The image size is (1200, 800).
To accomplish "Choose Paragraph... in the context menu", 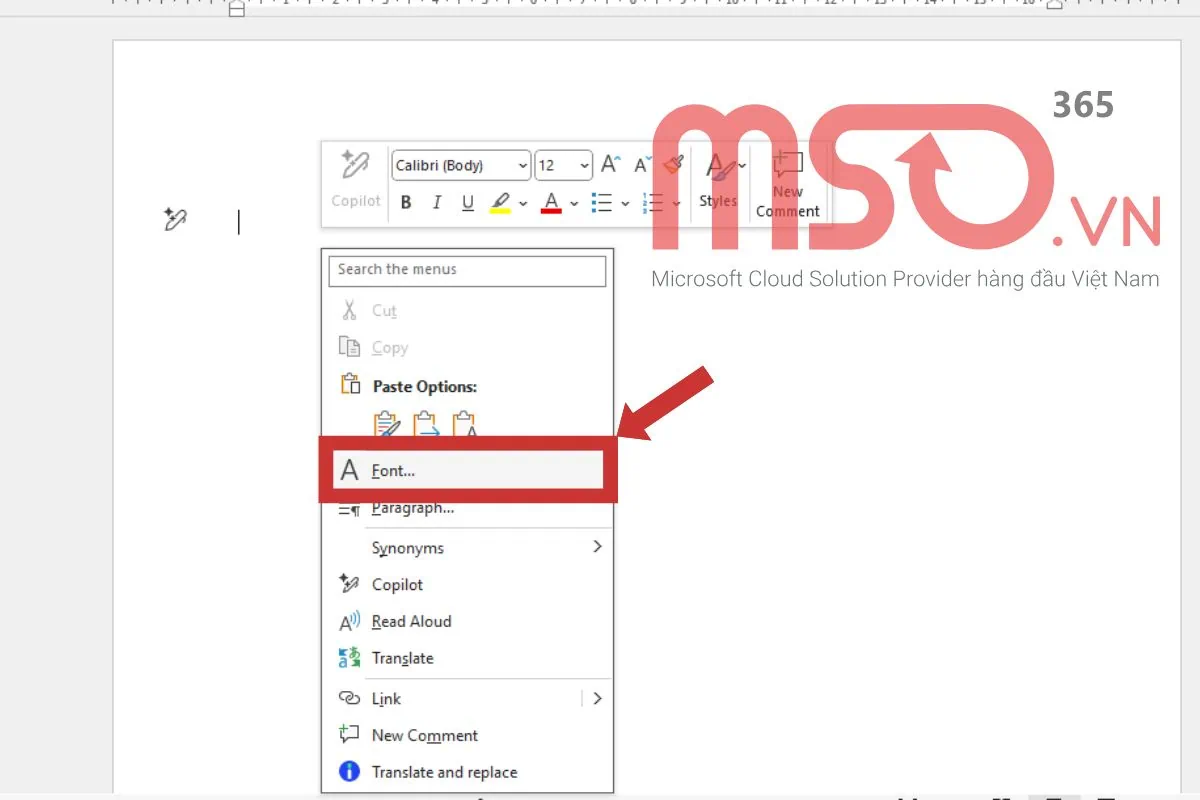I will [x=412, y=508].
